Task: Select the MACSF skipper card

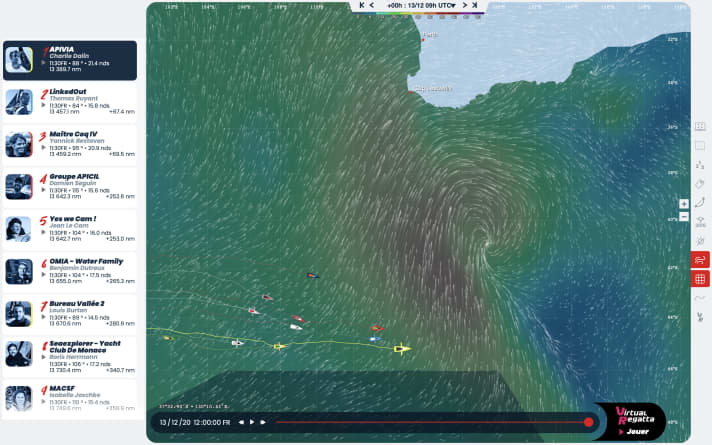Action: 70,399
